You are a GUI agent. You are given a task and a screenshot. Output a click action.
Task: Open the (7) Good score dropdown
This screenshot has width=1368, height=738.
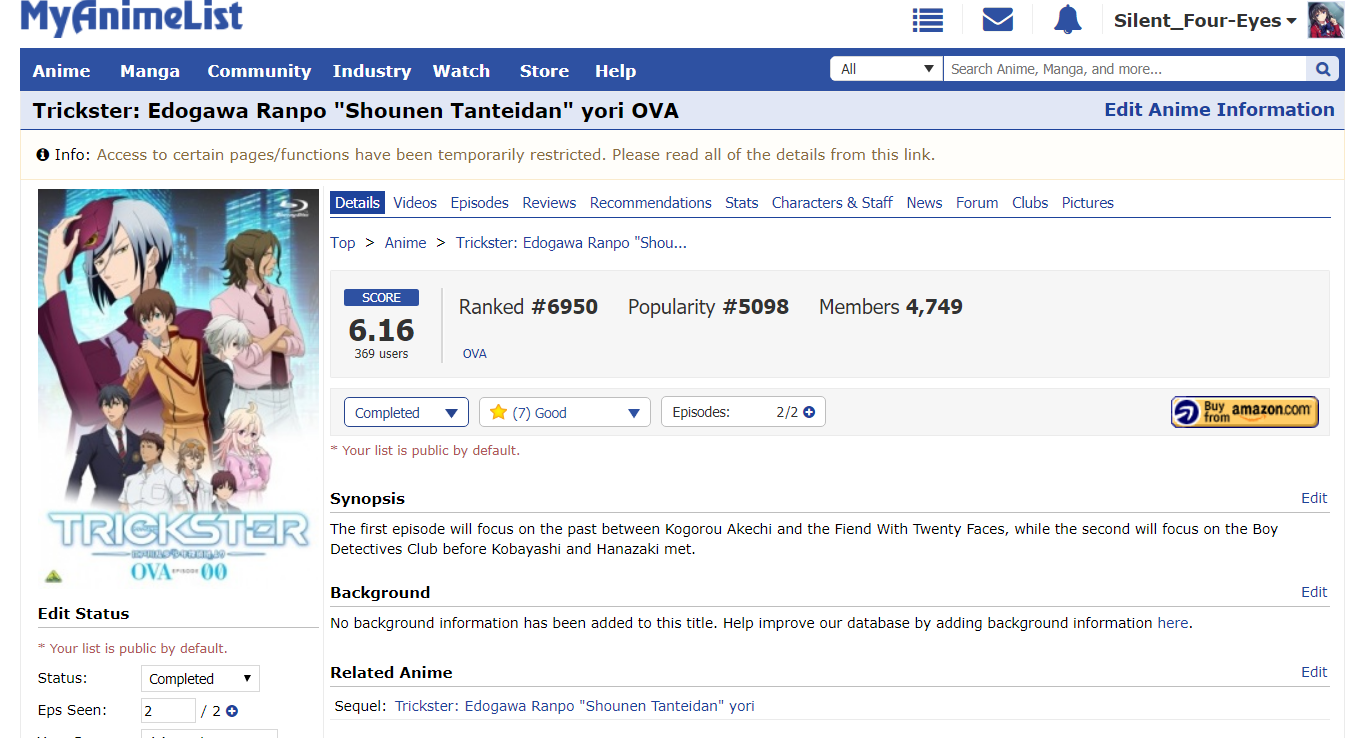point(565,413)
